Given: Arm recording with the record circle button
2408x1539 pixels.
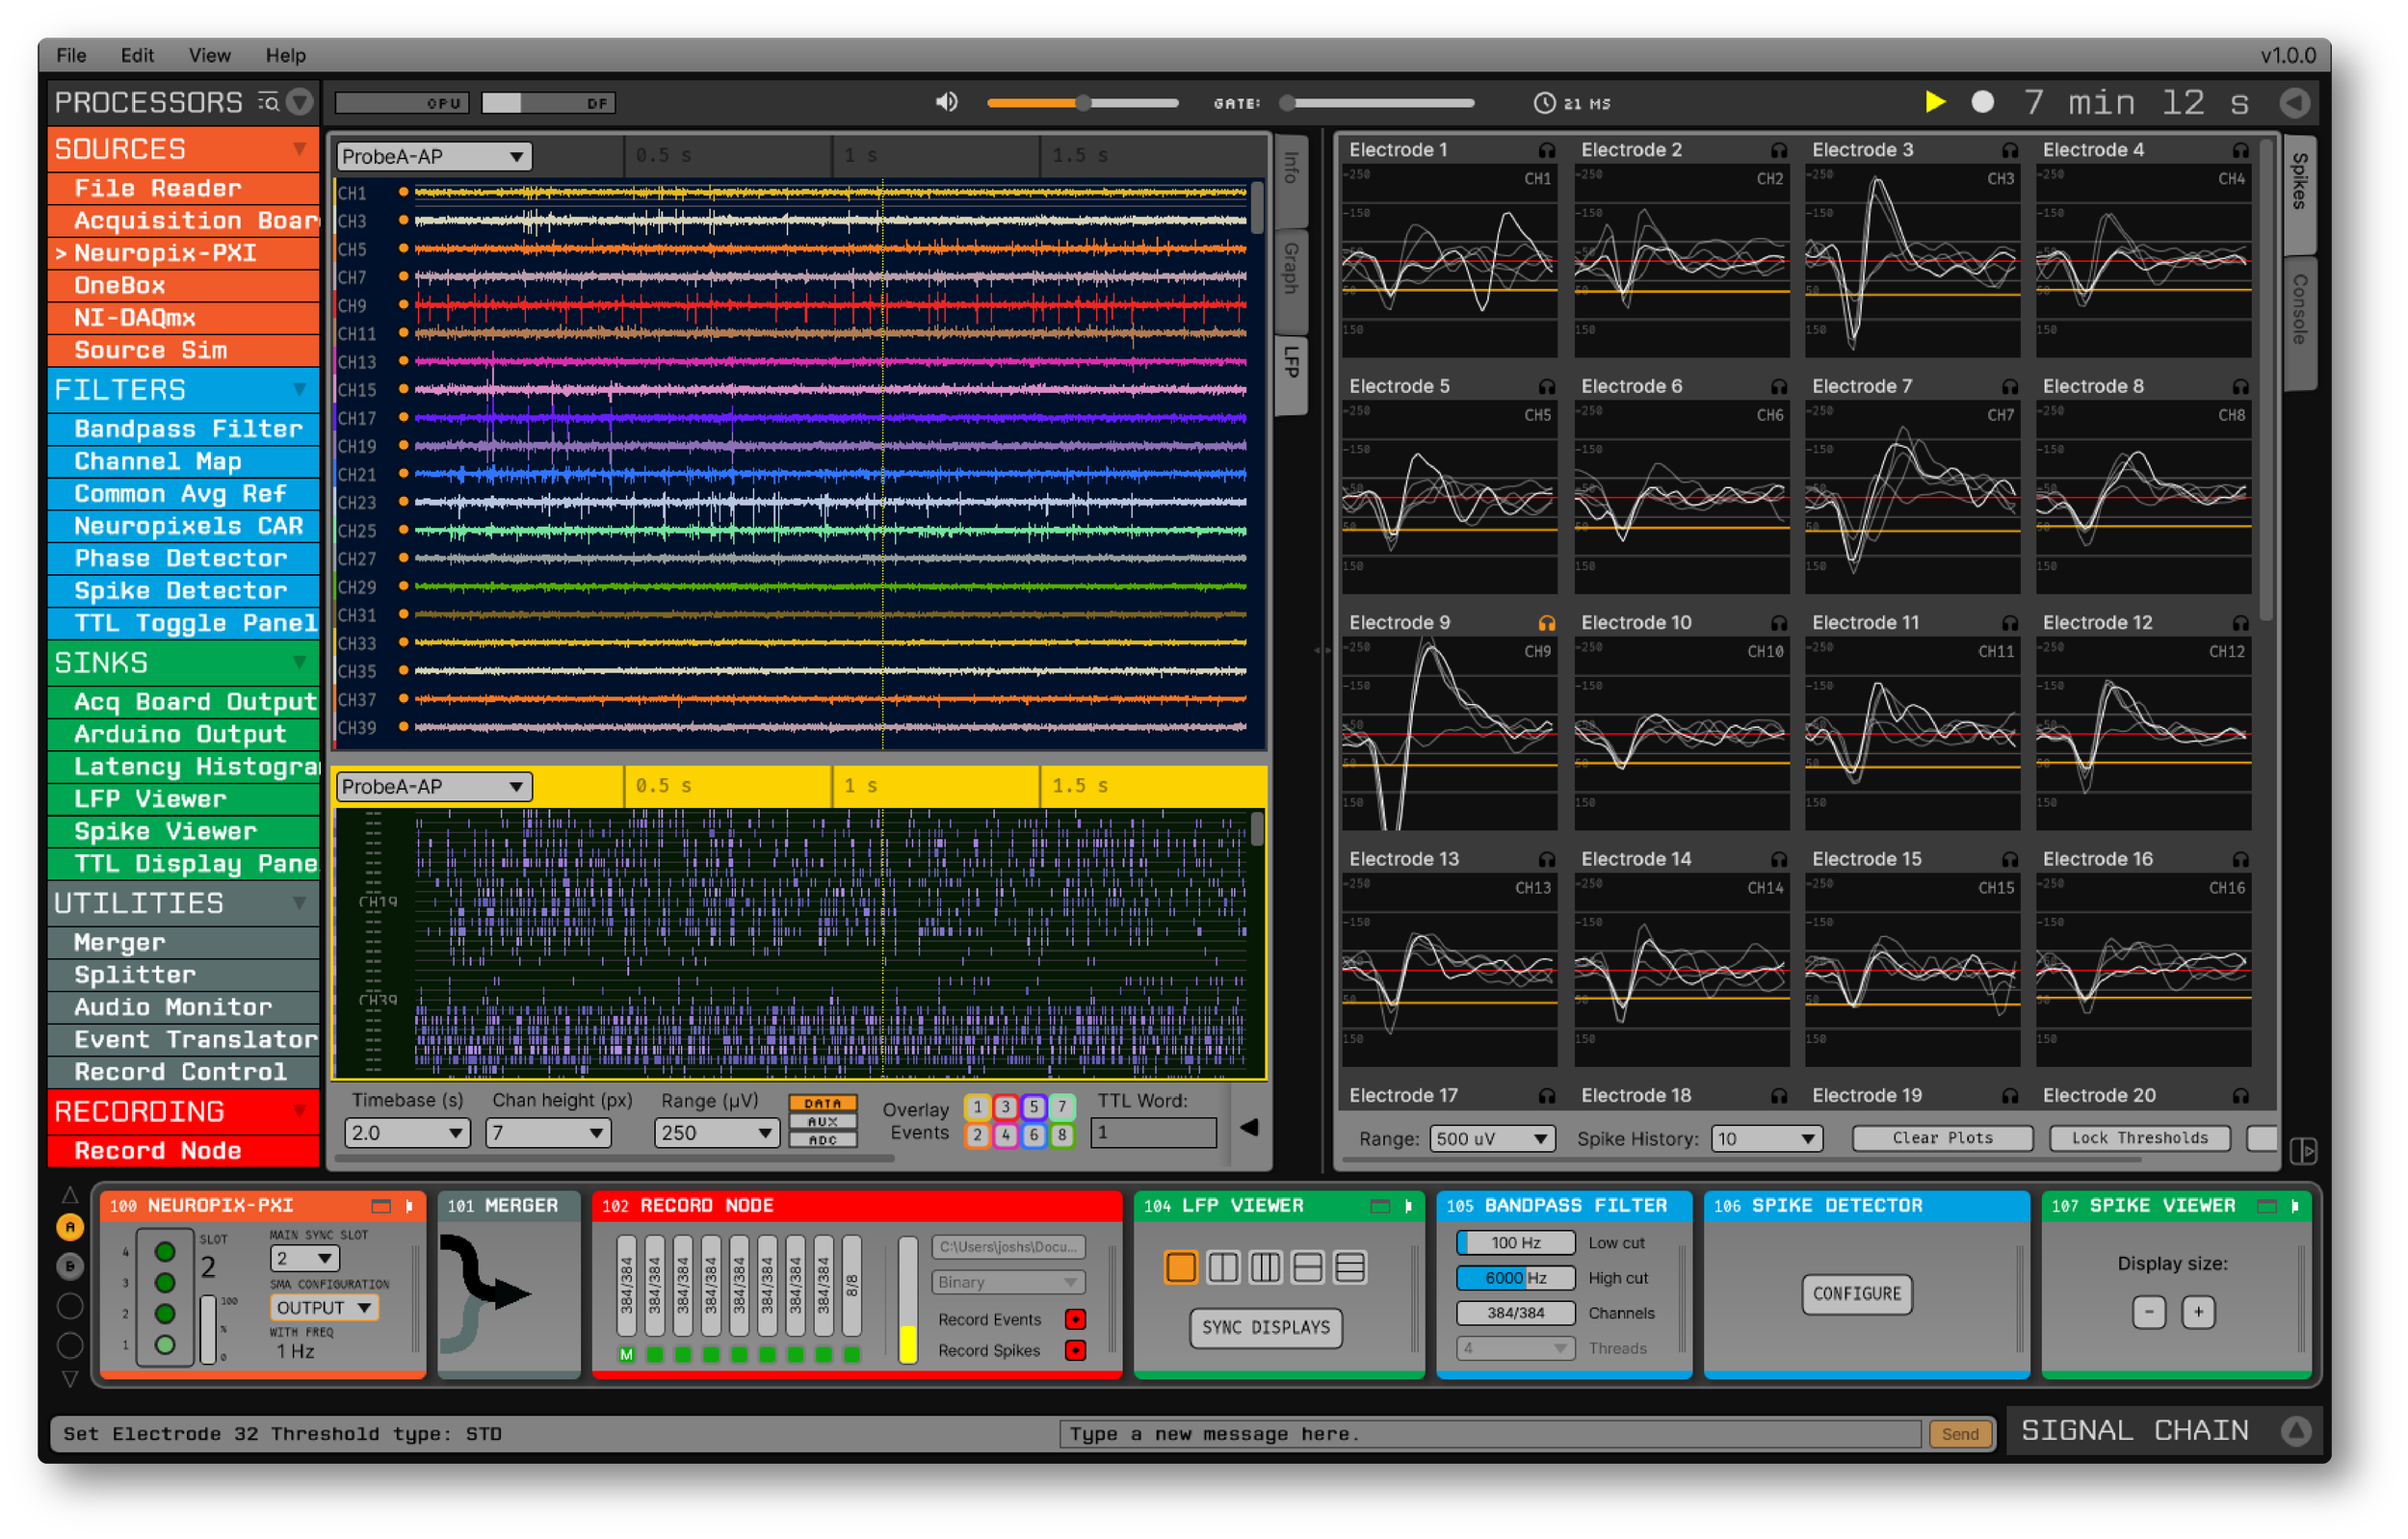Looking at the screenshot, I should (1981, 102).
